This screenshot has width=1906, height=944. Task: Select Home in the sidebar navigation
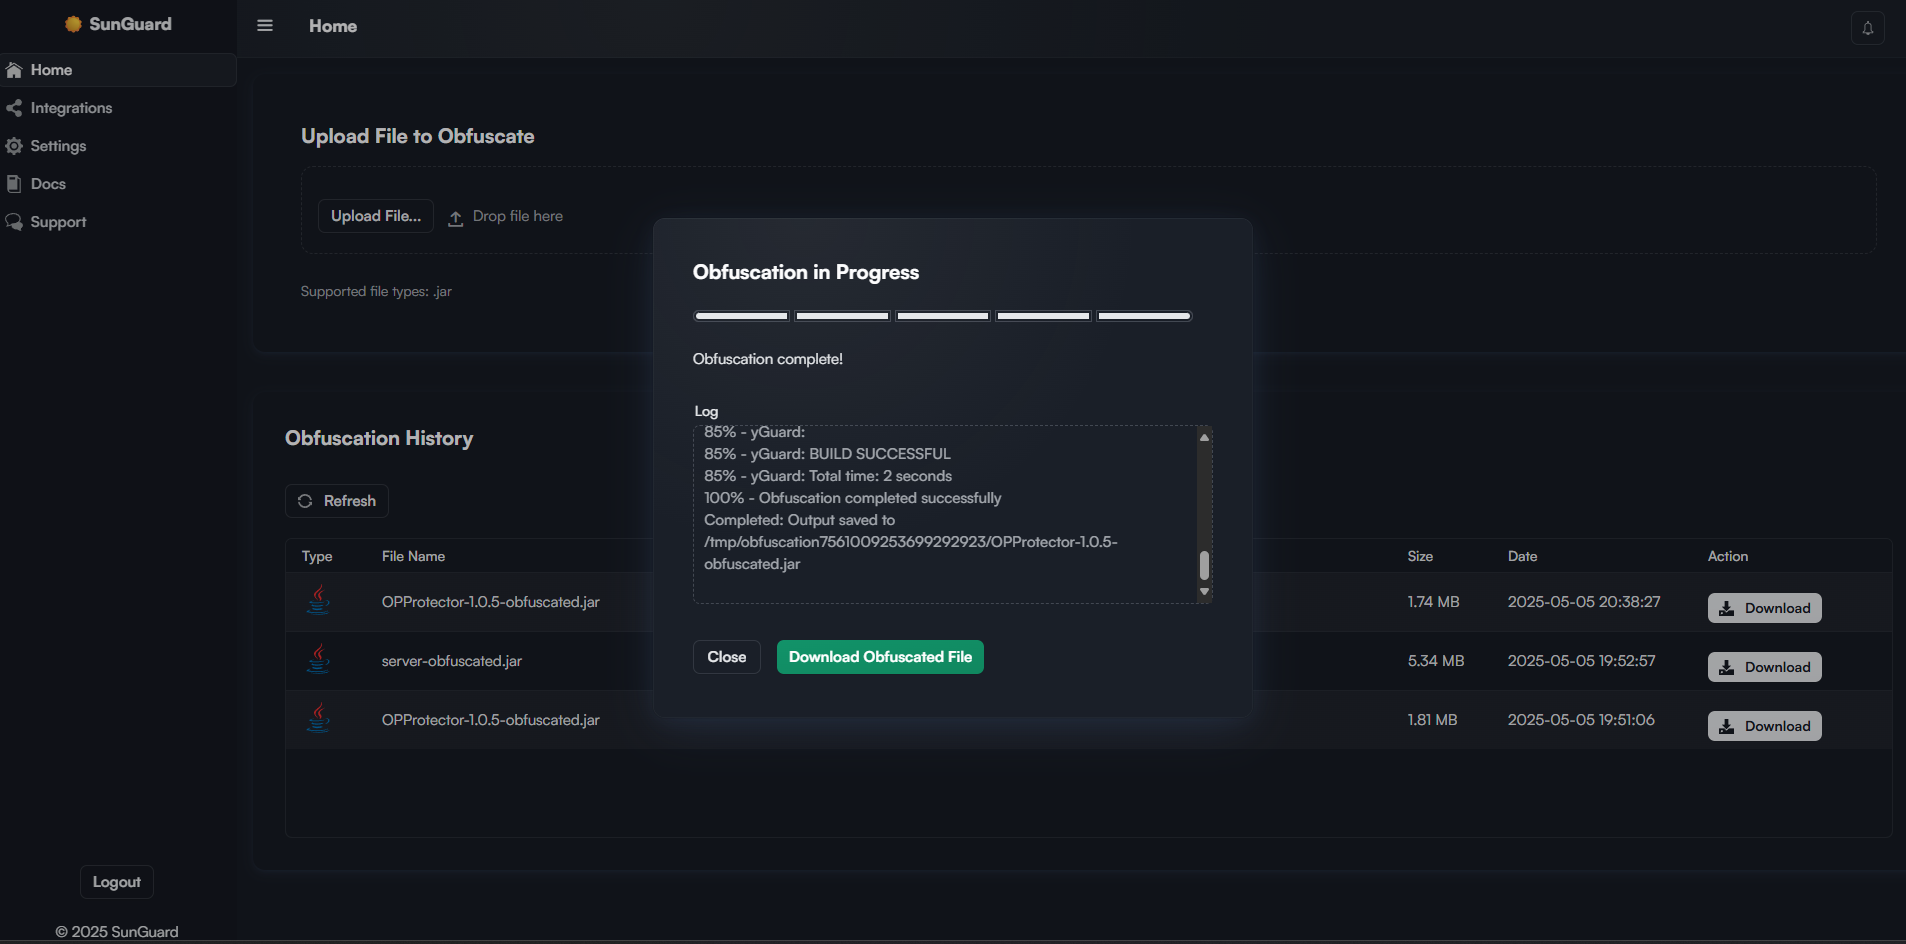(x=51, y=70)
